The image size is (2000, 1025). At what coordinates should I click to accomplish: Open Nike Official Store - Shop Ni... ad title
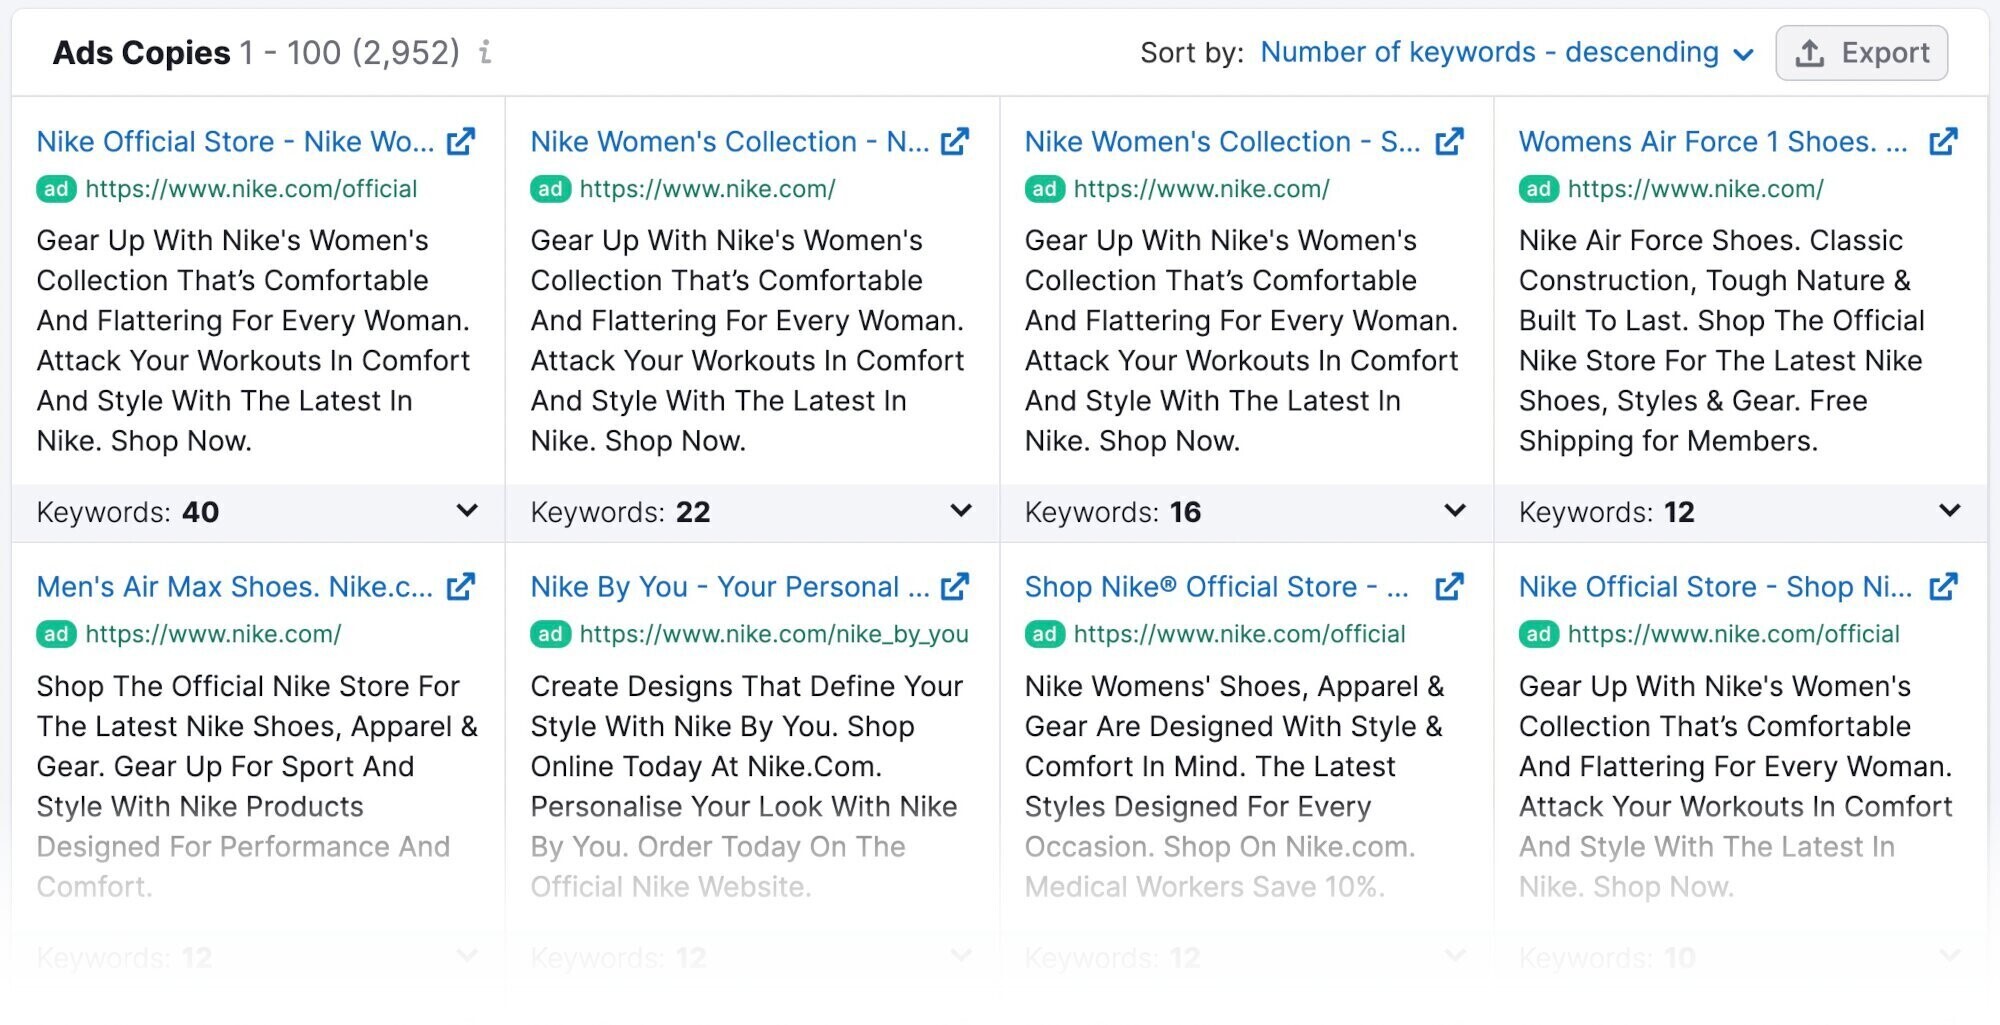coord(1715,587)
